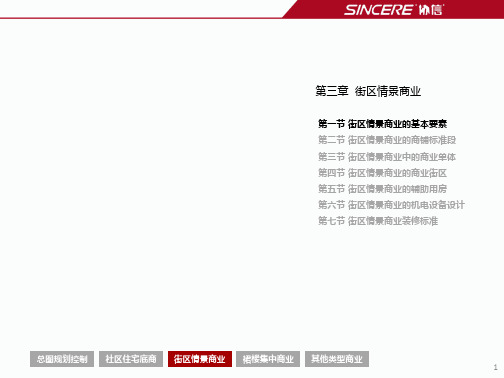This screenshot has width=504, height=378.
Task: Open the 社区住宅底商 navigation tab
Action: pyautogui.click(x=131, y=359)
